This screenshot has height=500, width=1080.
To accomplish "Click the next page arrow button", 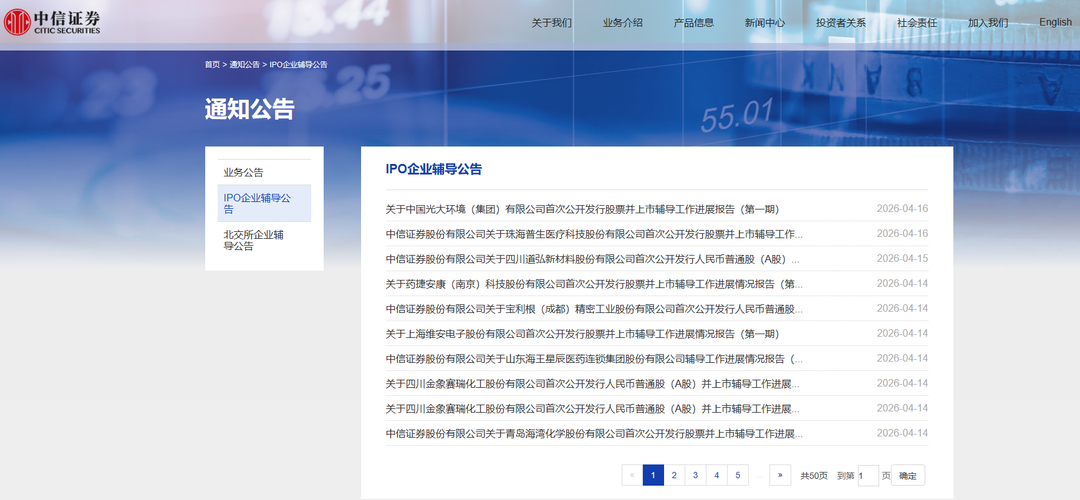I will (780, 475).
